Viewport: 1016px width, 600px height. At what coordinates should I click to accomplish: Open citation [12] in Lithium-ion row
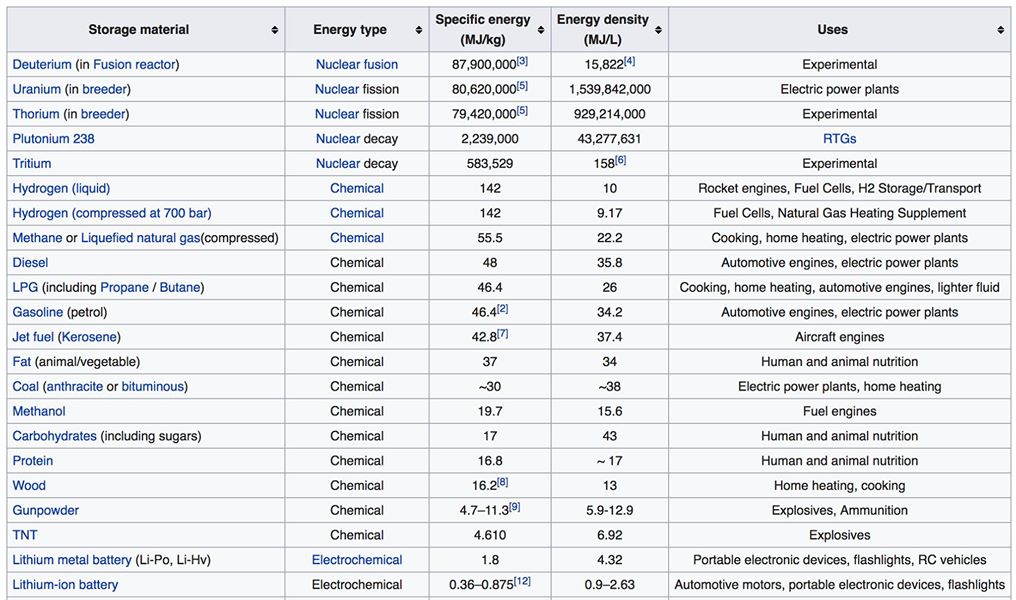[x=522, y=581]
